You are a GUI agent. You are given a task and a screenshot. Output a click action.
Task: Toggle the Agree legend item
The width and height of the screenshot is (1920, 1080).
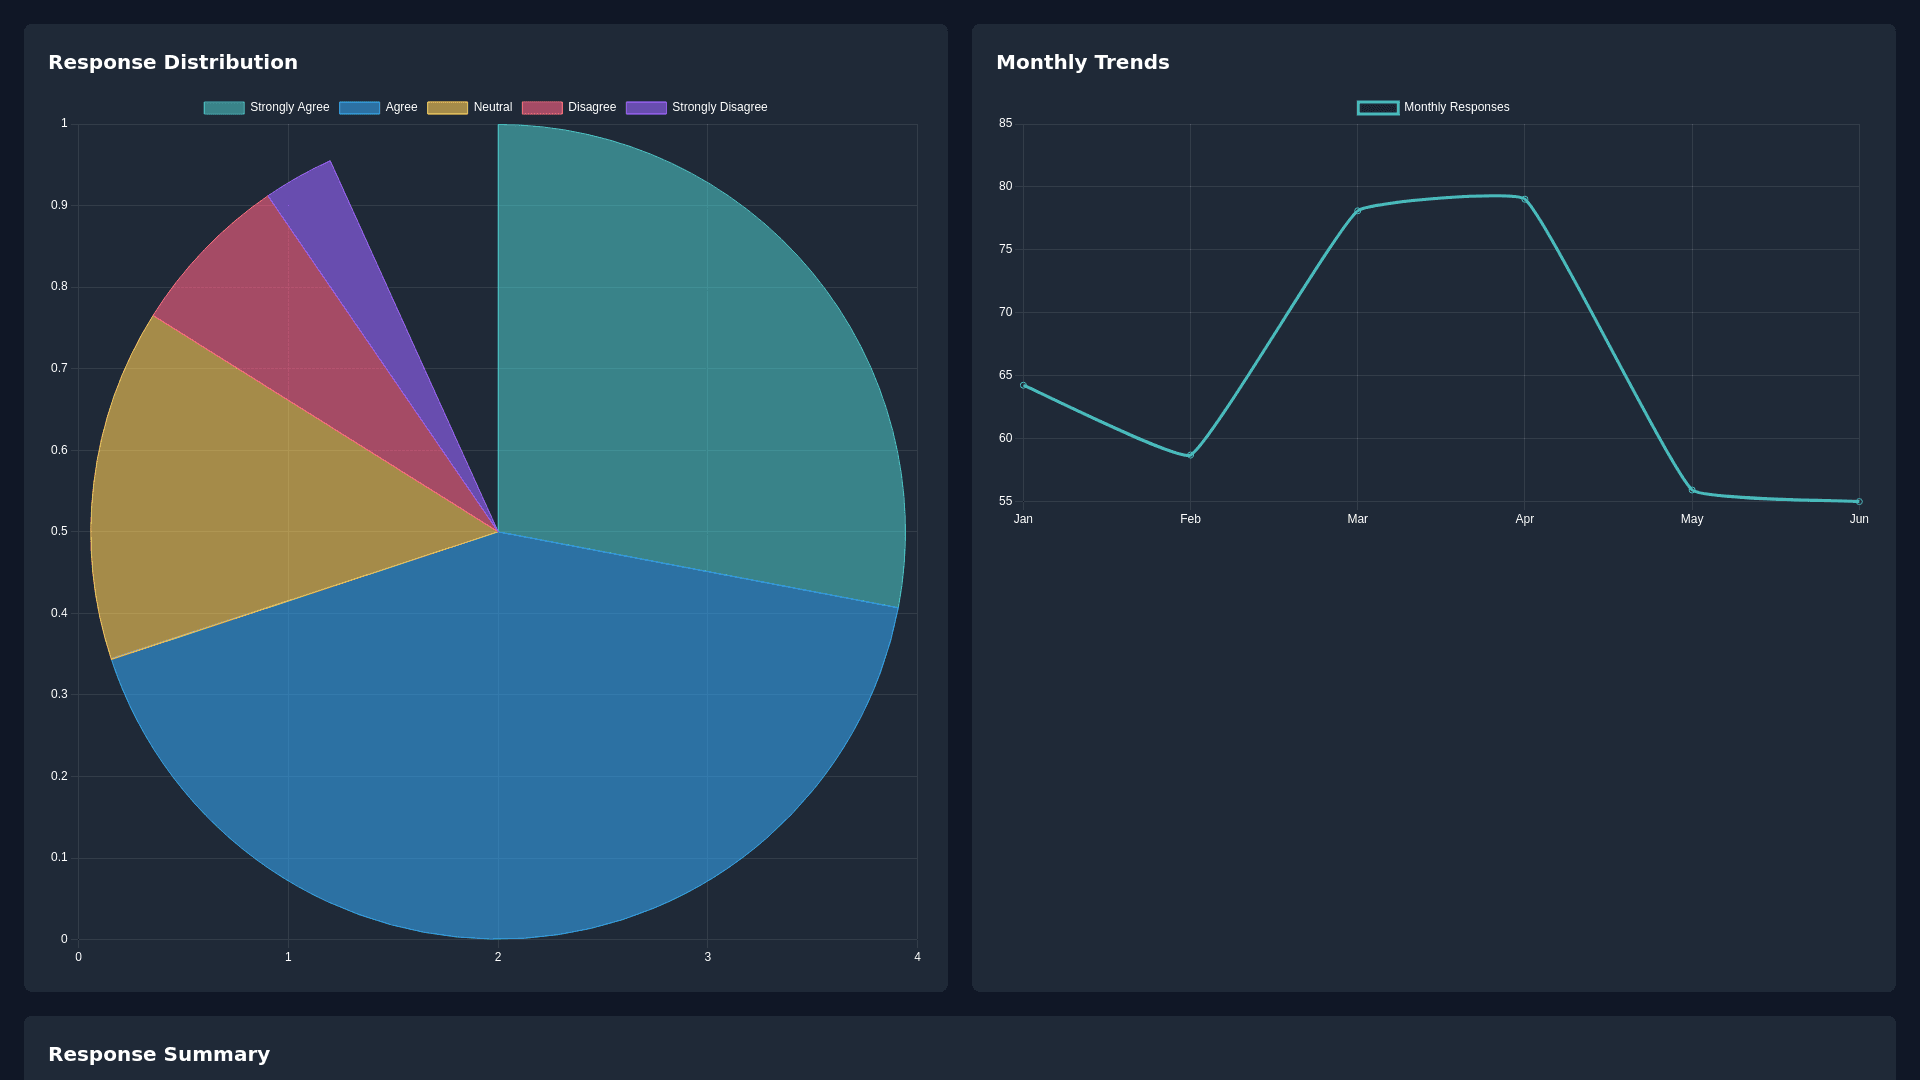point(378,108)
